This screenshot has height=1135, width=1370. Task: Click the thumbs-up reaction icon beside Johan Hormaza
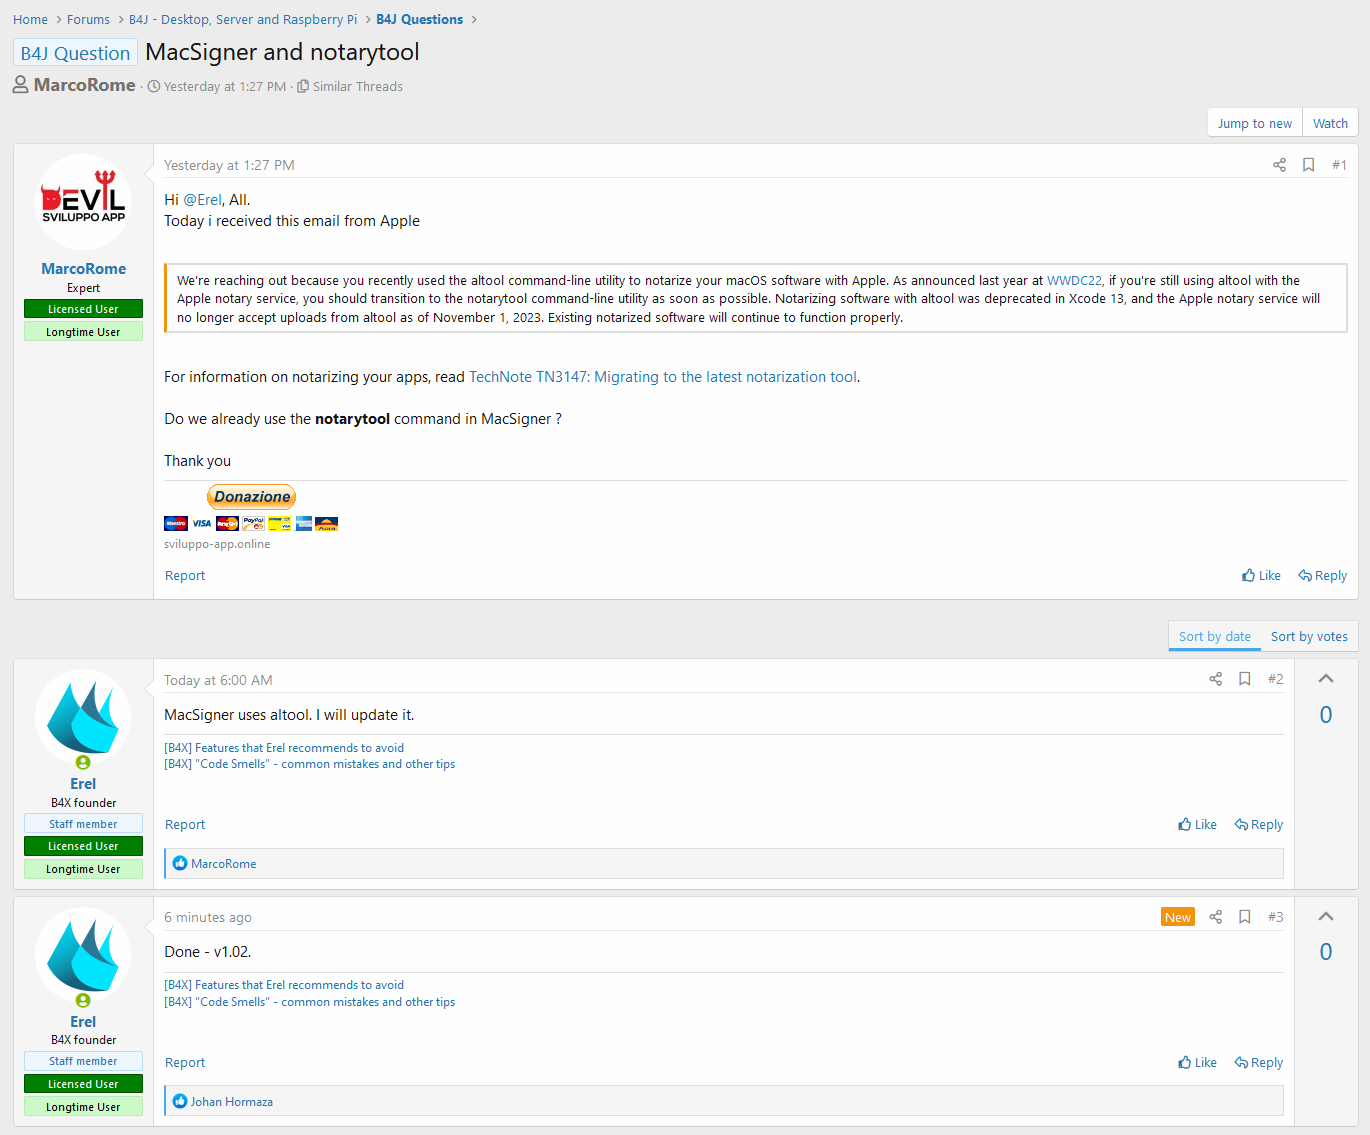[180, 1101]
